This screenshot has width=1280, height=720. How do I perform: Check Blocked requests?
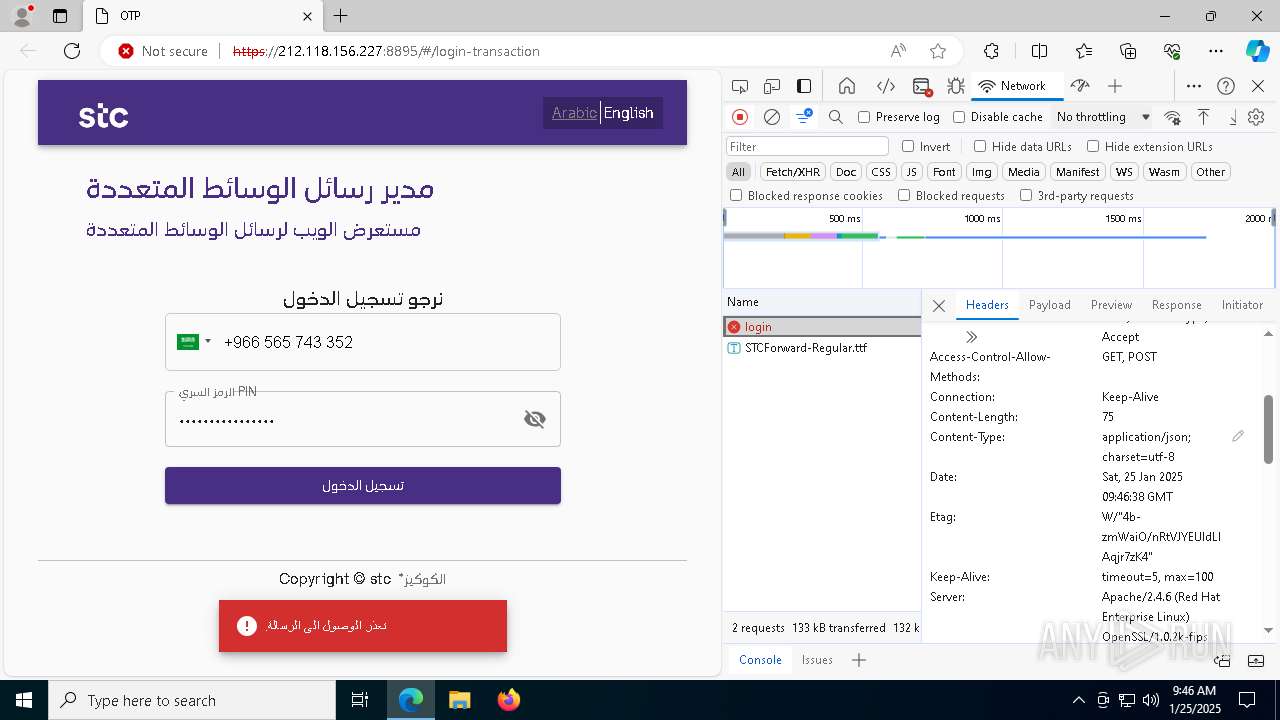click(904, 196)
